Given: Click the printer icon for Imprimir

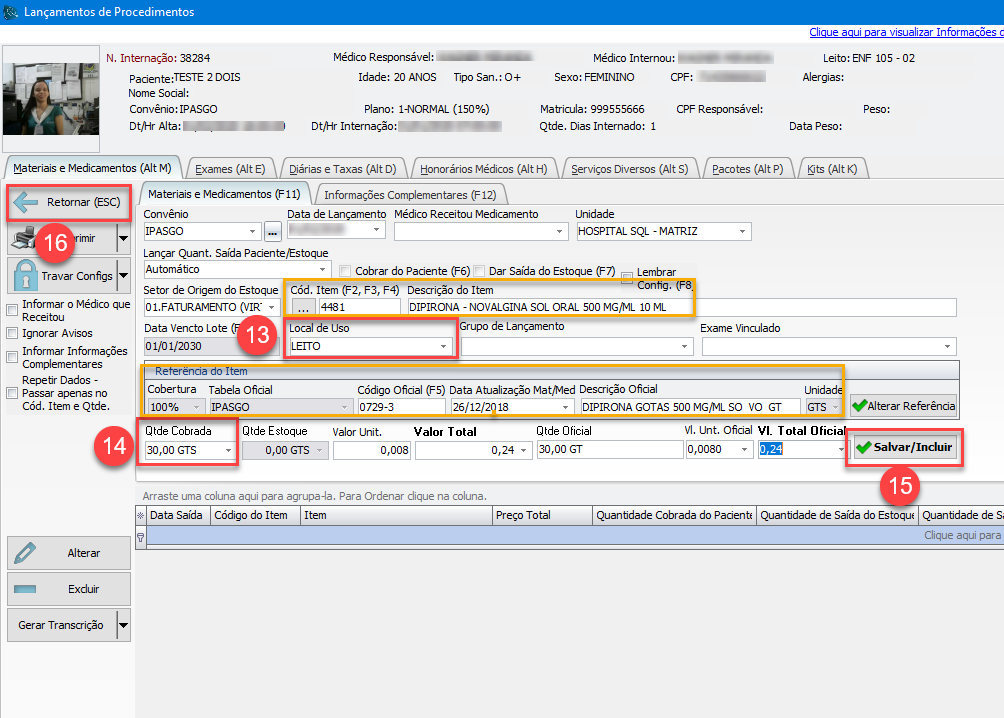Looking at the screenshot, I should pos(27,239).
